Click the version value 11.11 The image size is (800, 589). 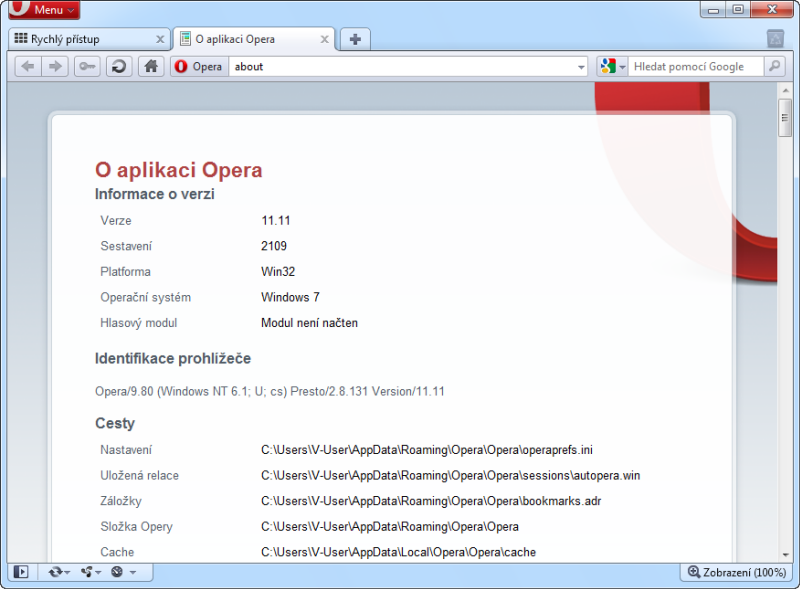pos(276,220)
